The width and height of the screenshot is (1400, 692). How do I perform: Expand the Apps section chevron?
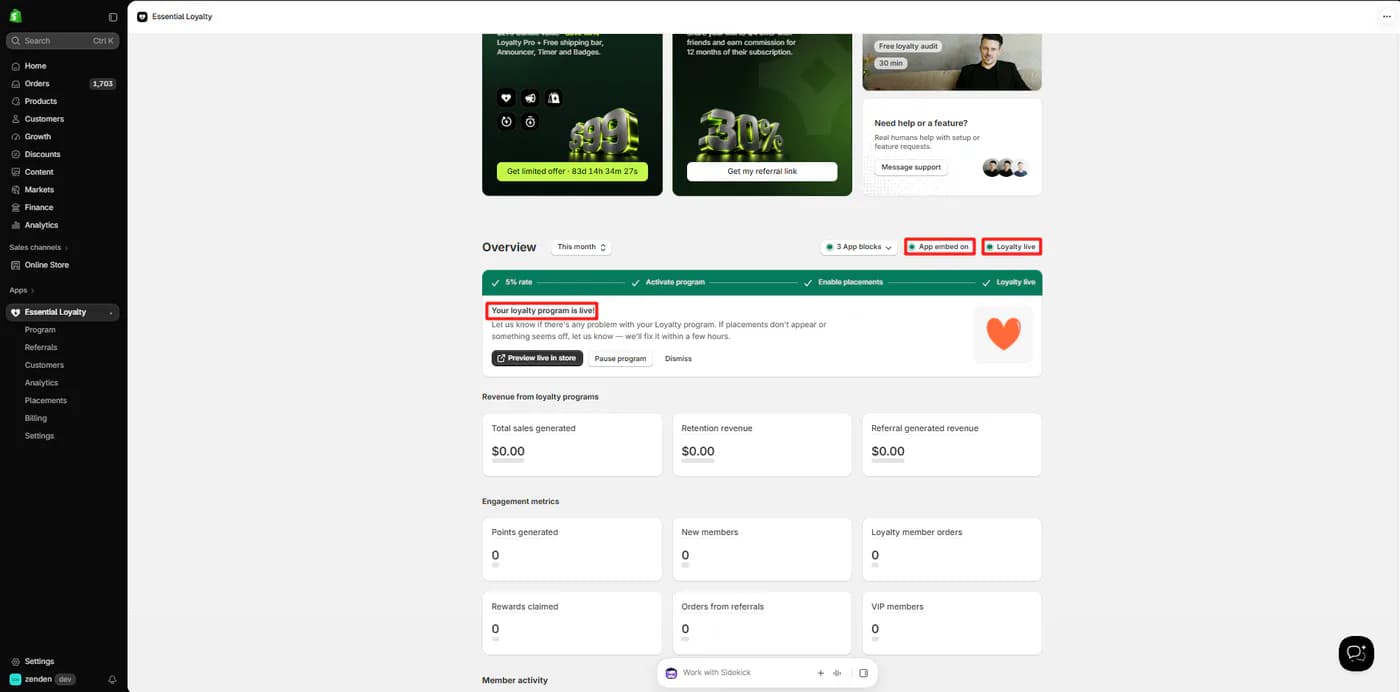(x=32, y=291)
